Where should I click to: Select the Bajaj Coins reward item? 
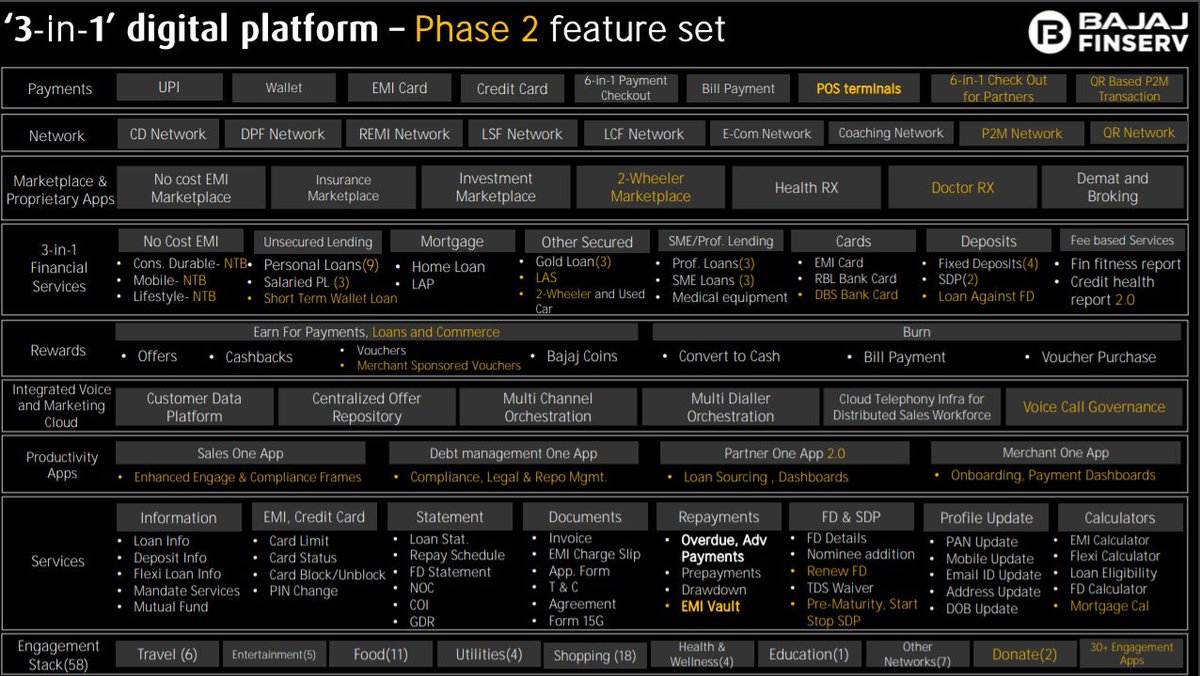pyautogui.click(x=582, y=357)
